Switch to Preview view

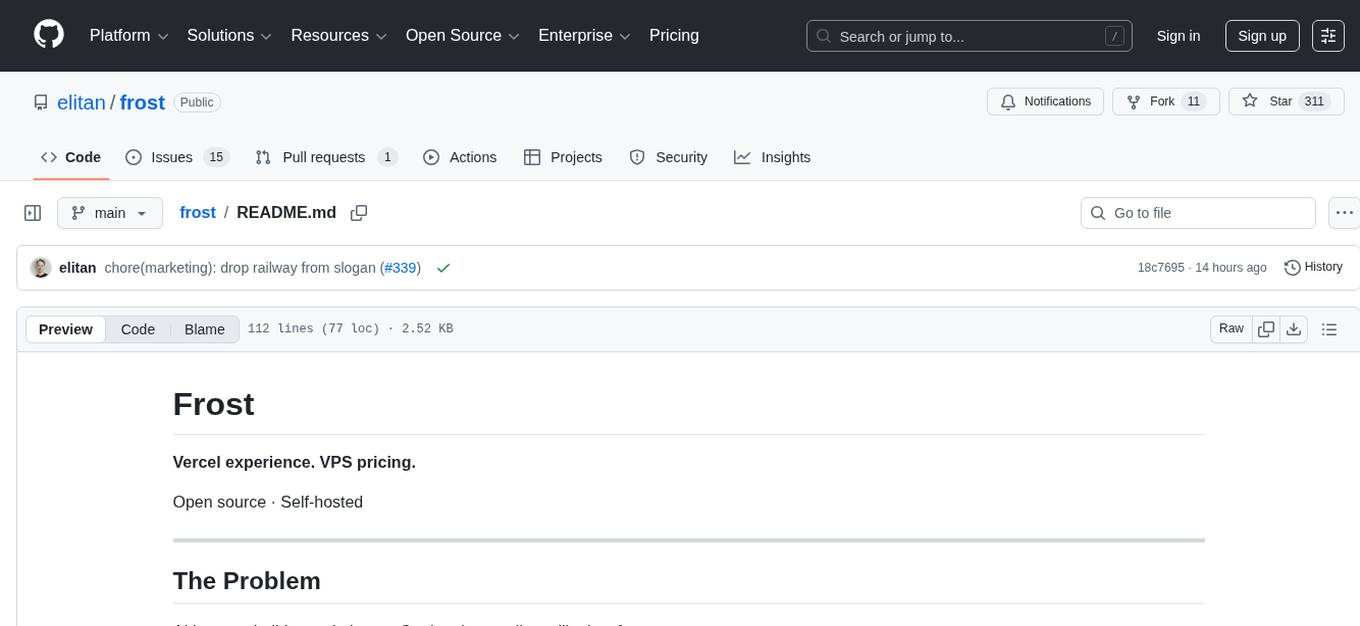pyautogui.click(x=66, y=329)
